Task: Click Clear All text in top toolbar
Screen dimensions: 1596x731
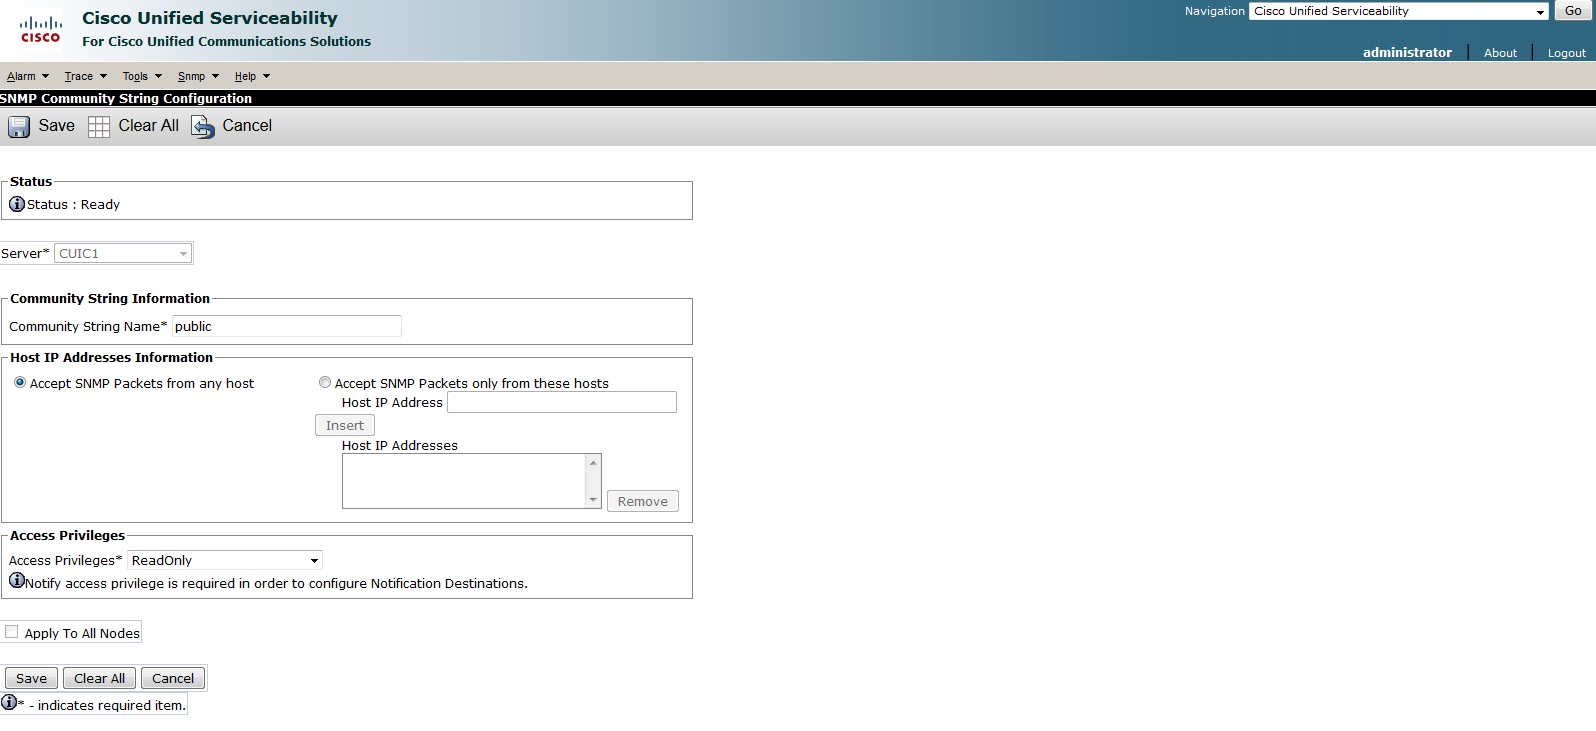Action: click(149, 126)
